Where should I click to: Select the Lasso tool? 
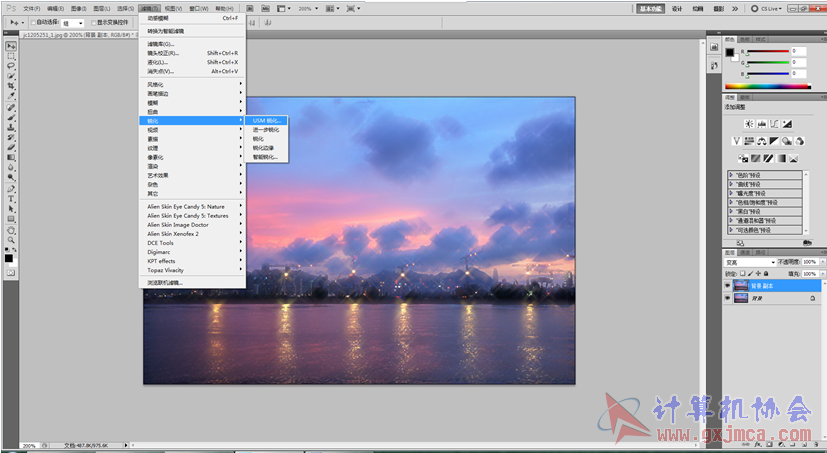click(11, 66)
